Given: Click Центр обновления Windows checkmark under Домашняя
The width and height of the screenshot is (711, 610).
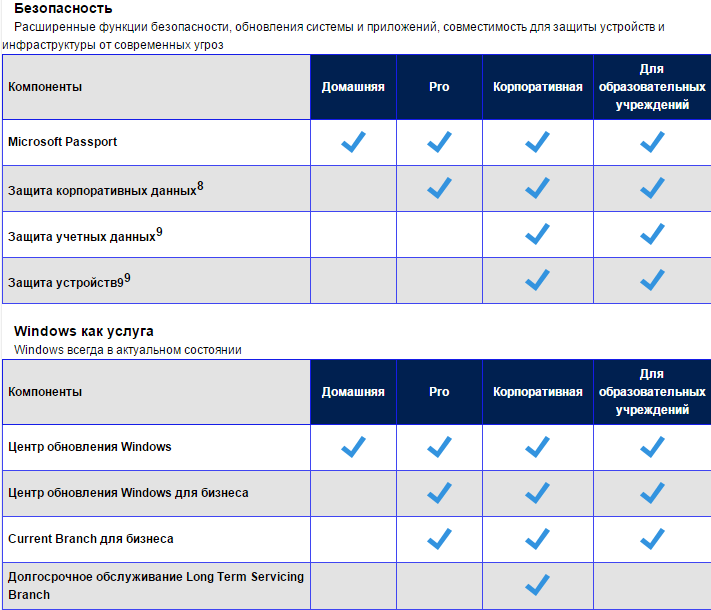Looking at the screenshot, I should tap(353, 447).
